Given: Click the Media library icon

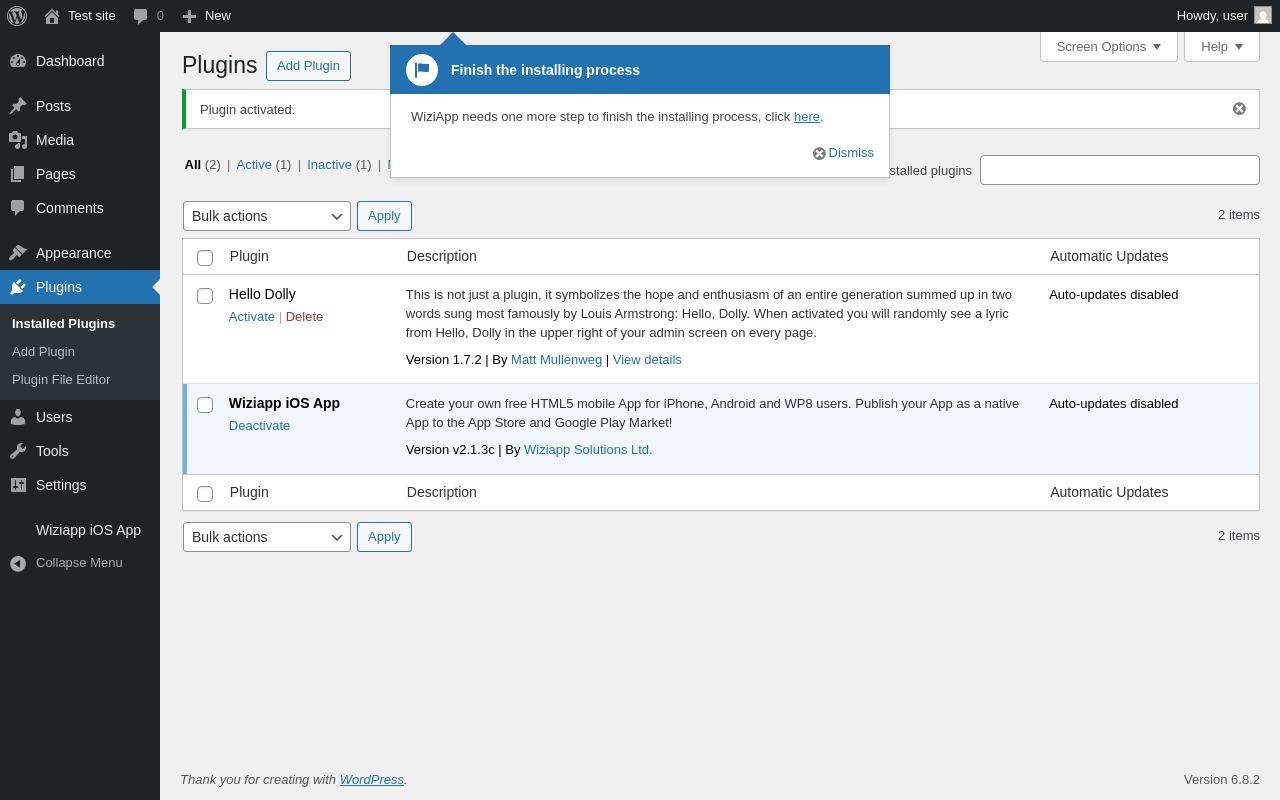Looking at the screenshot, I should pyautogui.click(x=18, y=140).
